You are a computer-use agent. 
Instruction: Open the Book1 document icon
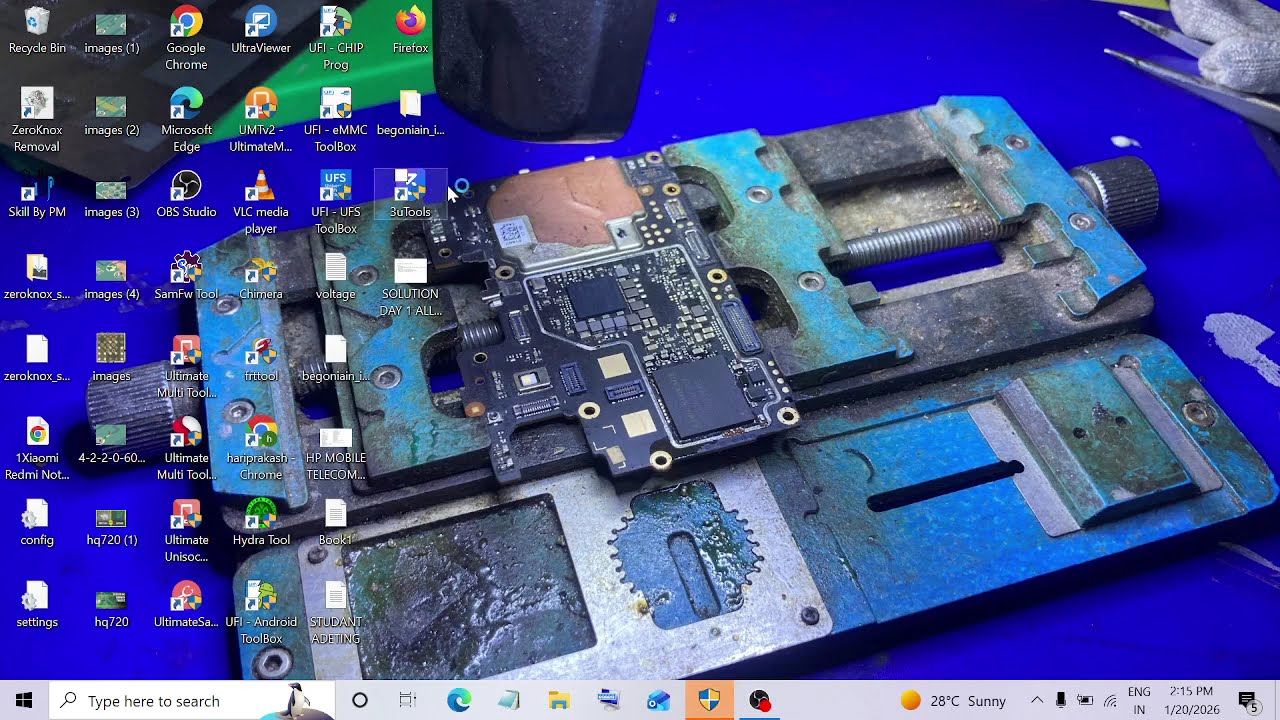tap(336, 522)
